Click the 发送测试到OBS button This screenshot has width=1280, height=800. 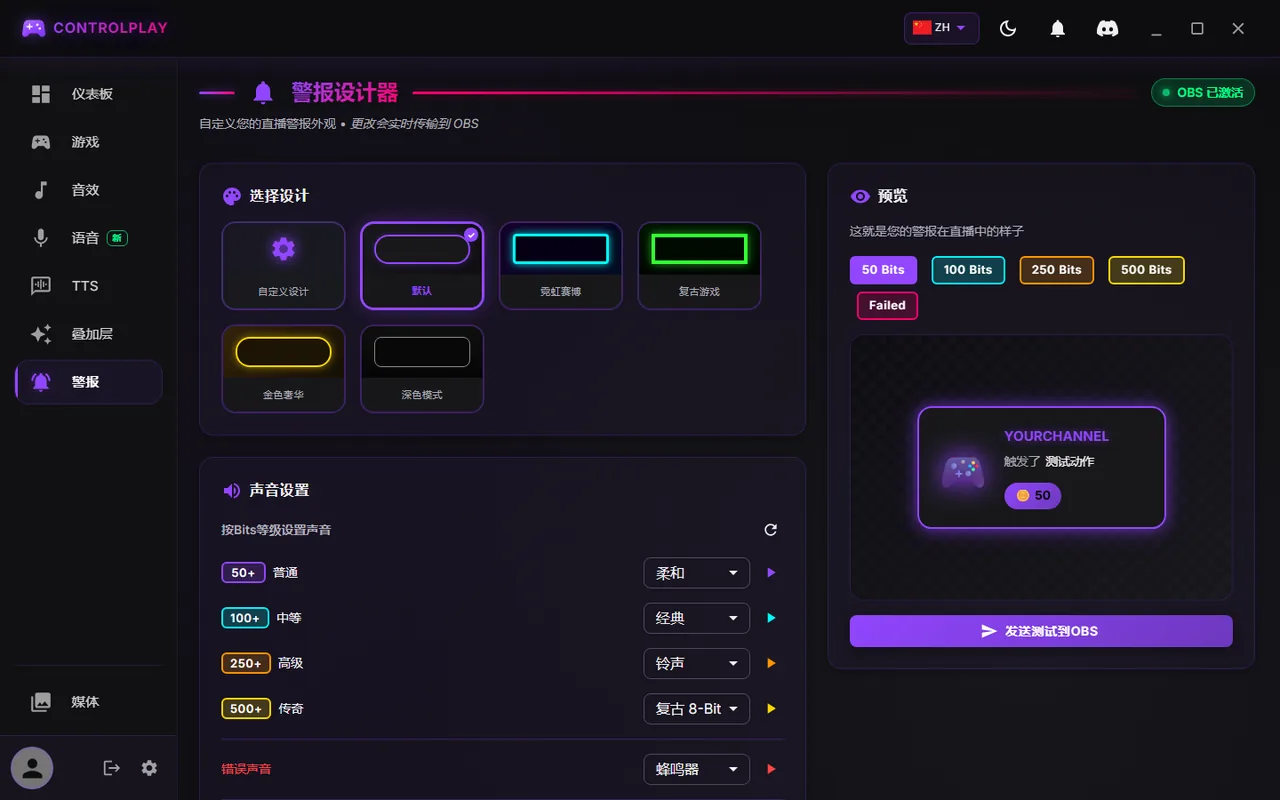1041,631
